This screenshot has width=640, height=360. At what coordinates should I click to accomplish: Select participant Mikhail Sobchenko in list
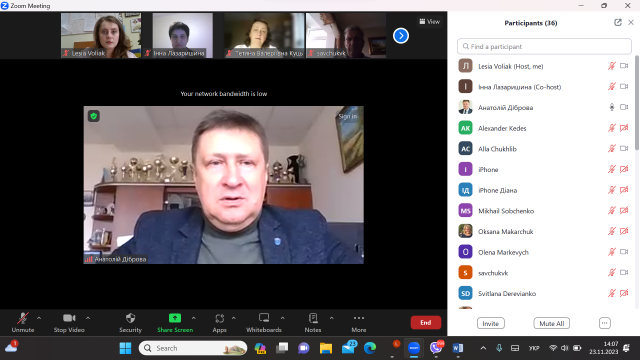[x=544, y=211]
